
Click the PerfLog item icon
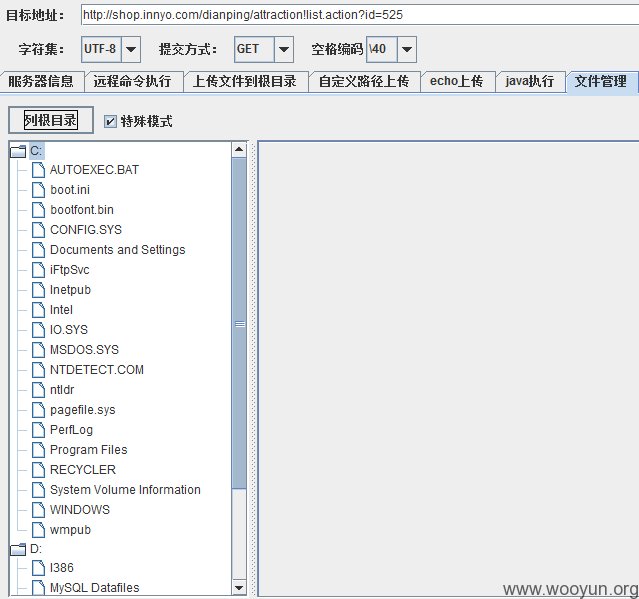point(38,429)
